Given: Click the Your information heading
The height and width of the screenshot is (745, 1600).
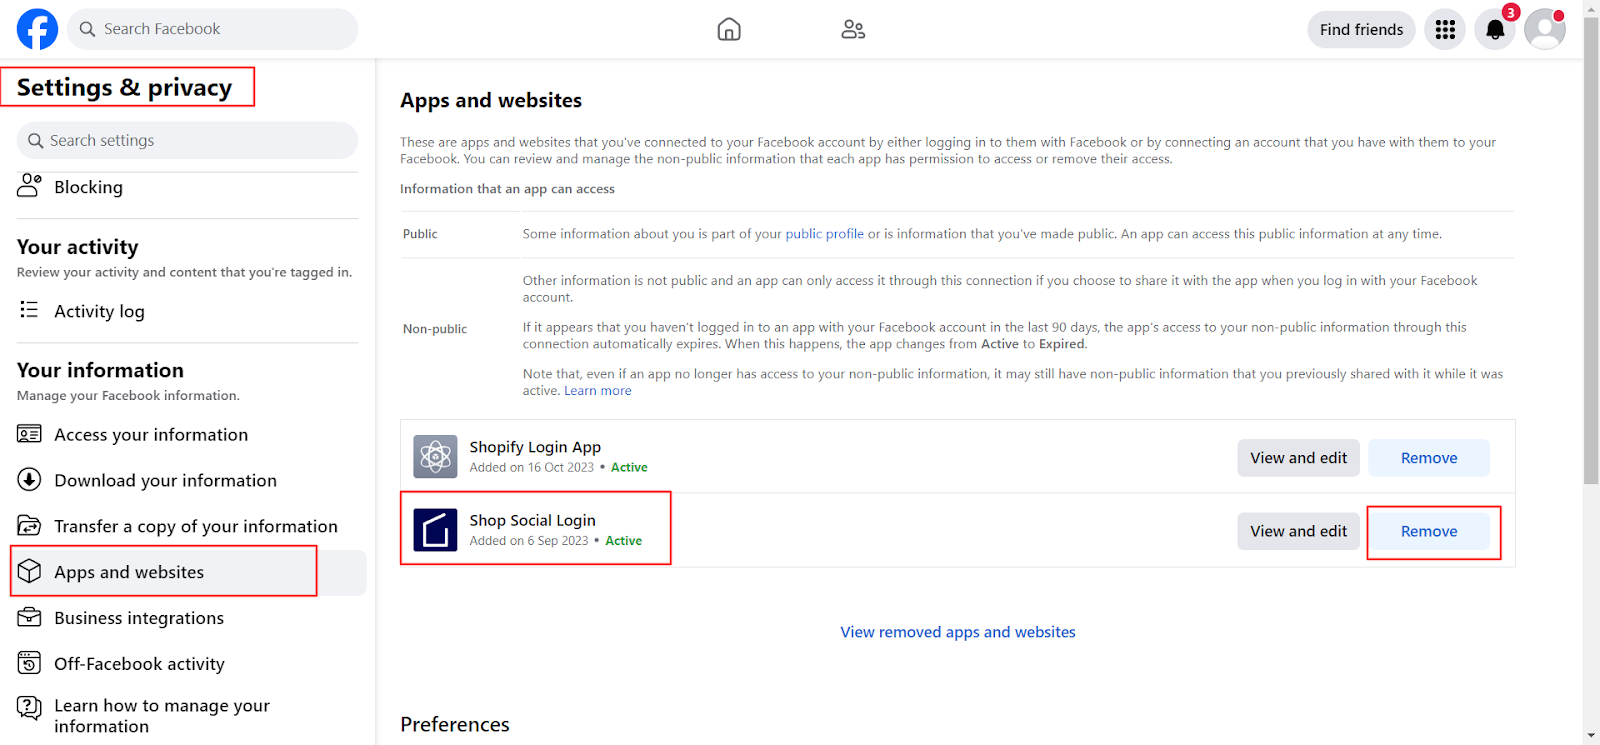Looking at the screenshot, I should (x=100, y=370).
